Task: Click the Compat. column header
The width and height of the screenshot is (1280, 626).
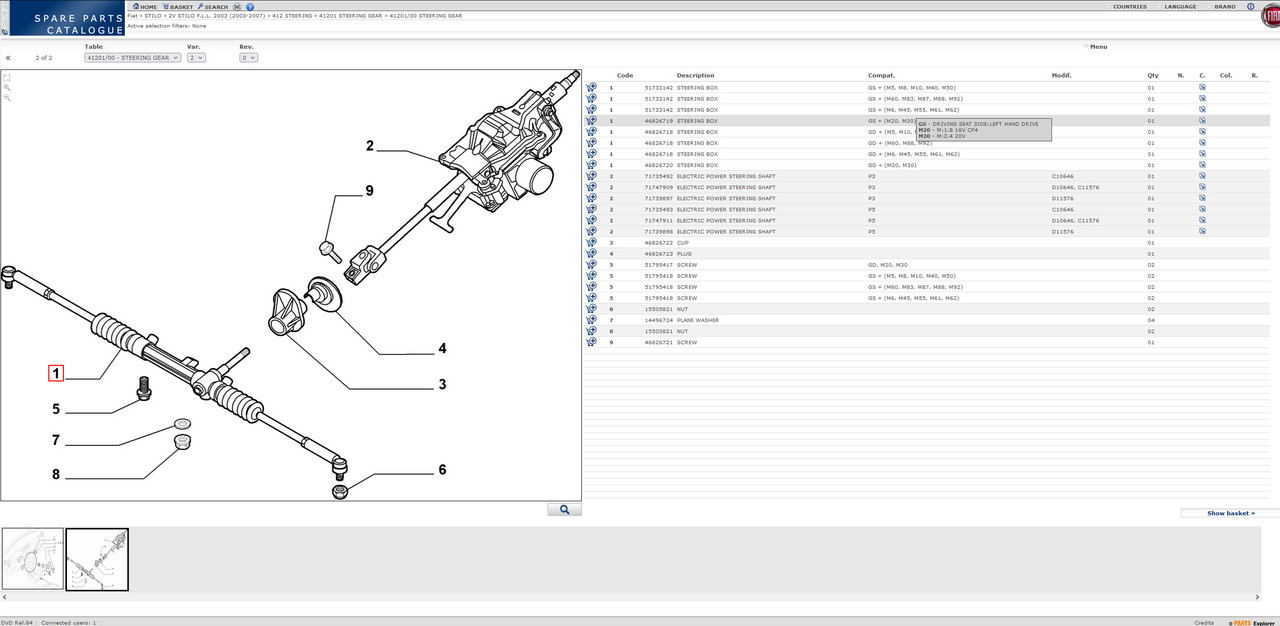Action: click(881, 75)
